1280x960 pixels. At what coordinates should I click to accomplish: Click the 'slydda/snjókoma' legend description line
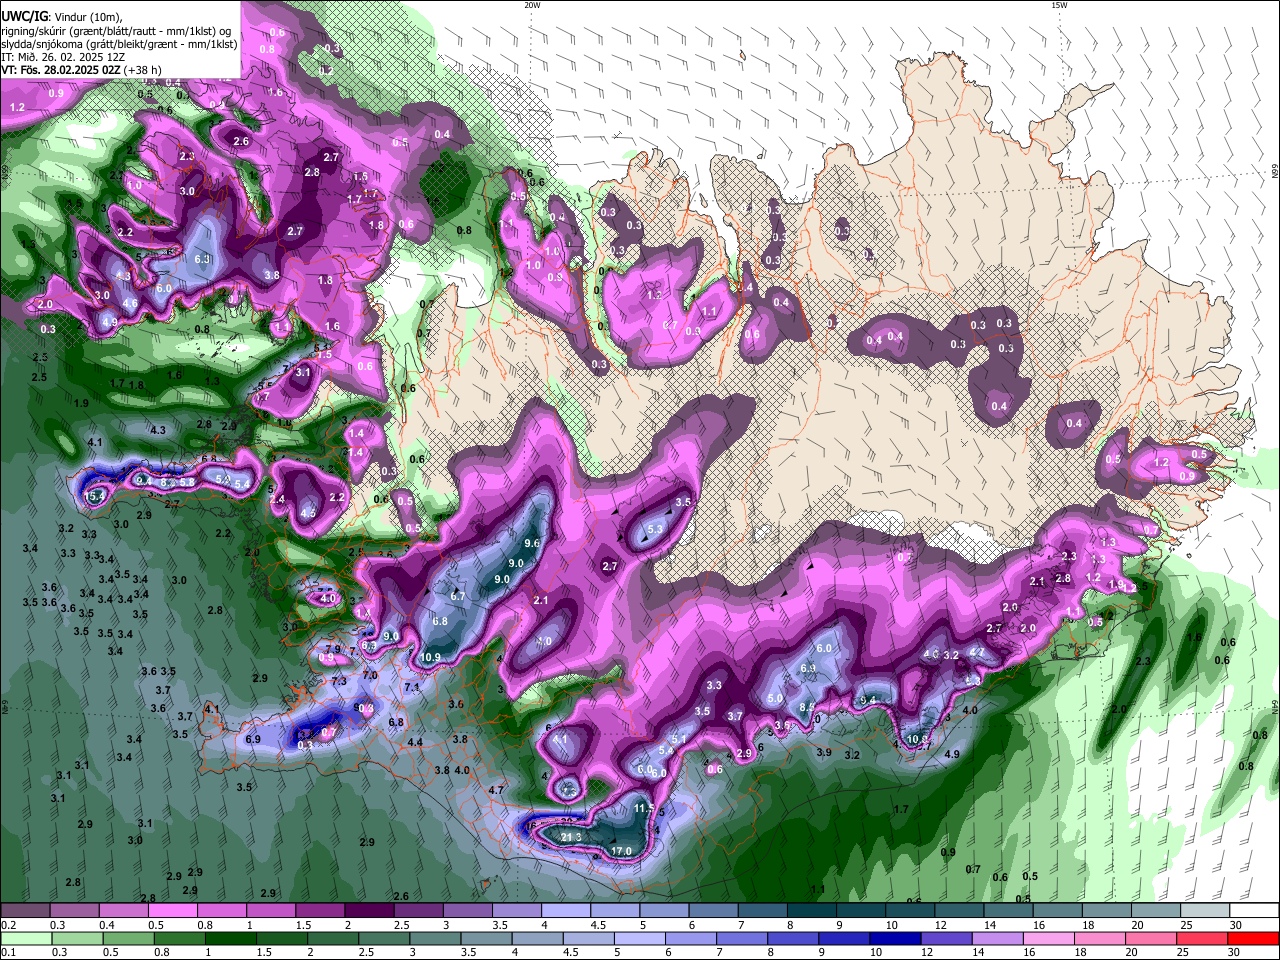point(119,44)
